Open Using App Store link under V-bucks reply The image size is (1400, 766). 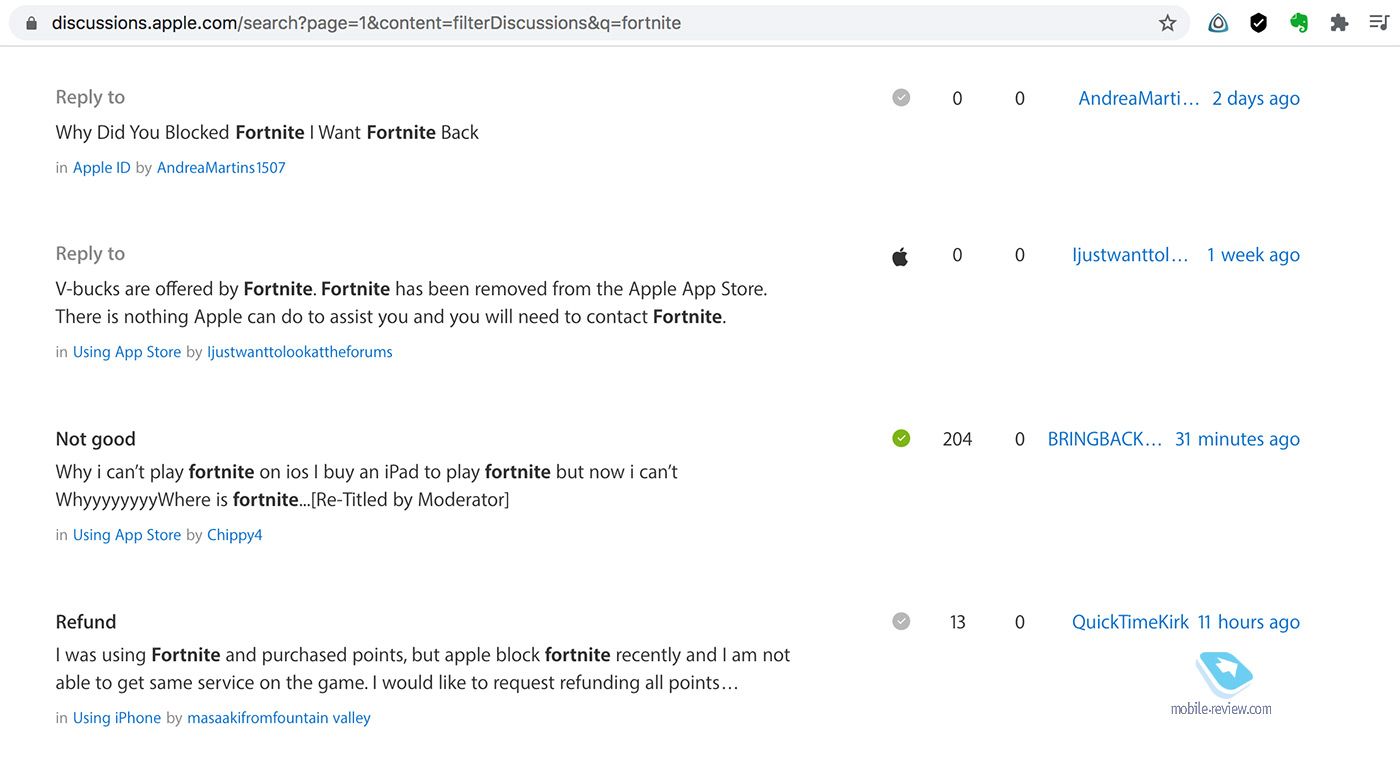click(x=127, y=352)
